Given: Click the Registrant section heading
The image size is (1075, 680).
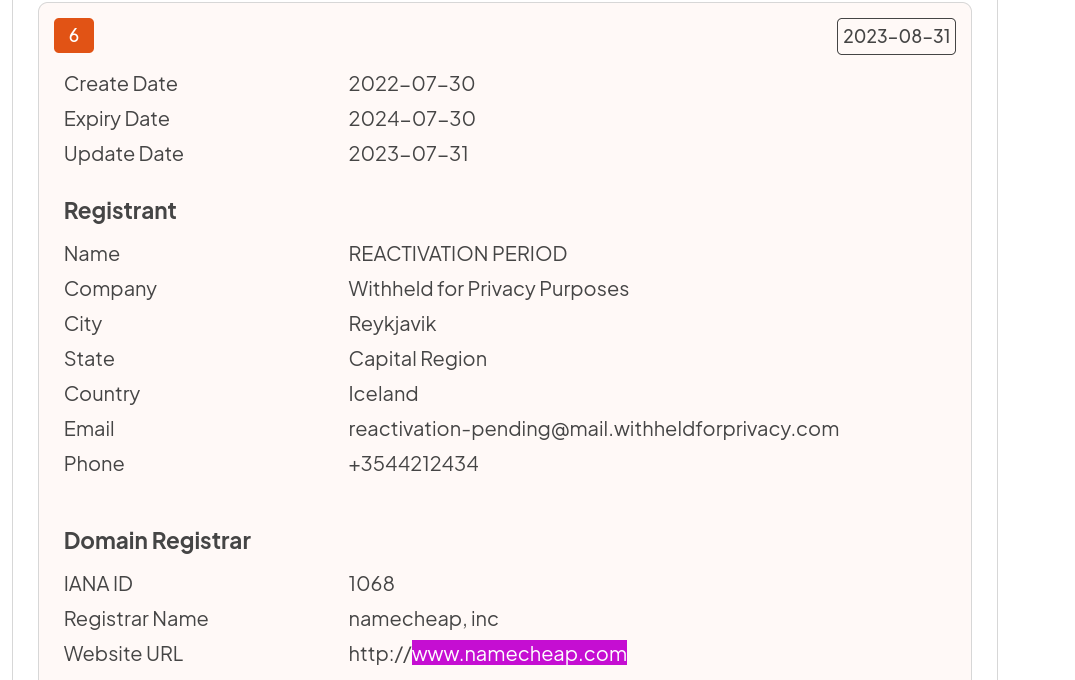Looking at the screenshot, I should point(120,211).
